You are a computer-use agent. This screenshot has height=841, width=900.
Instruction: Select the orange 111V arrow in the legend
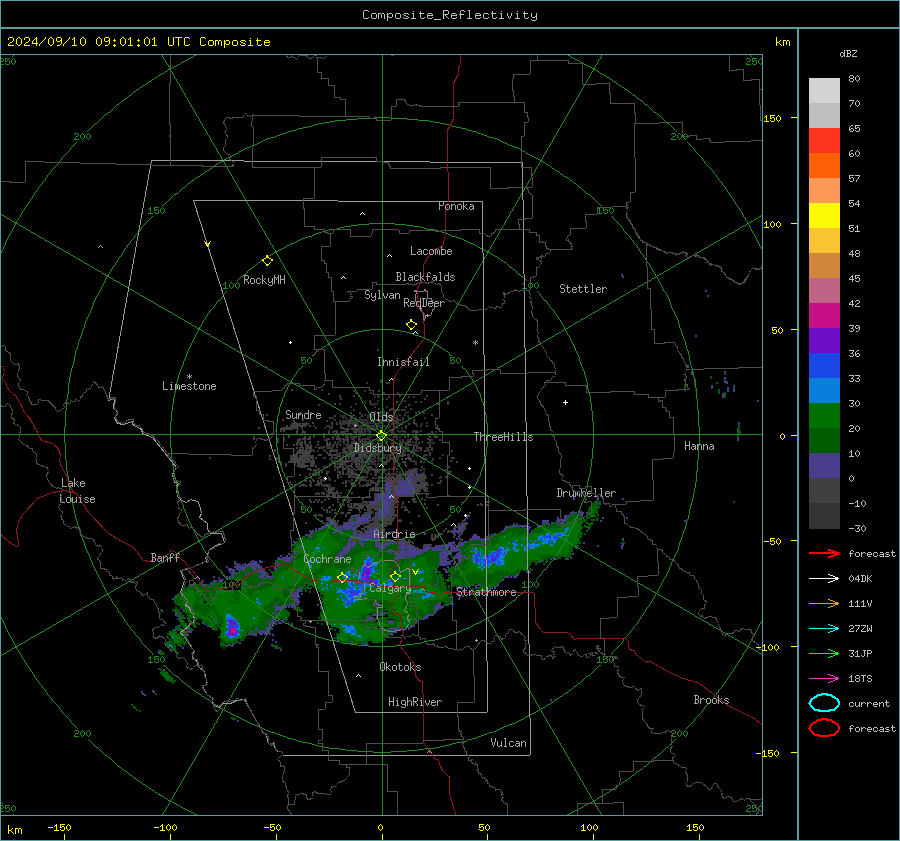click(x=824, y=603)
